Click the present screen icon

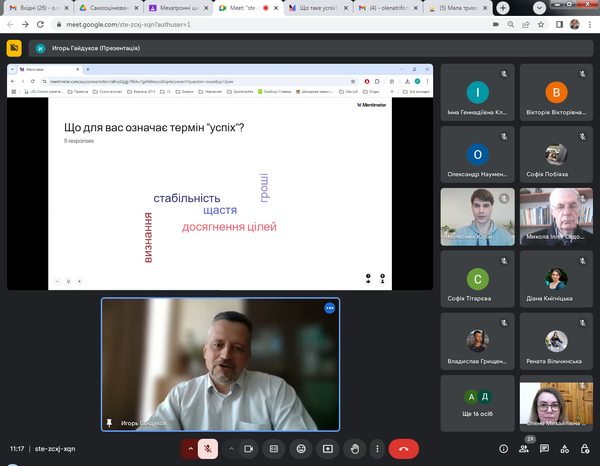click(326, 449)
